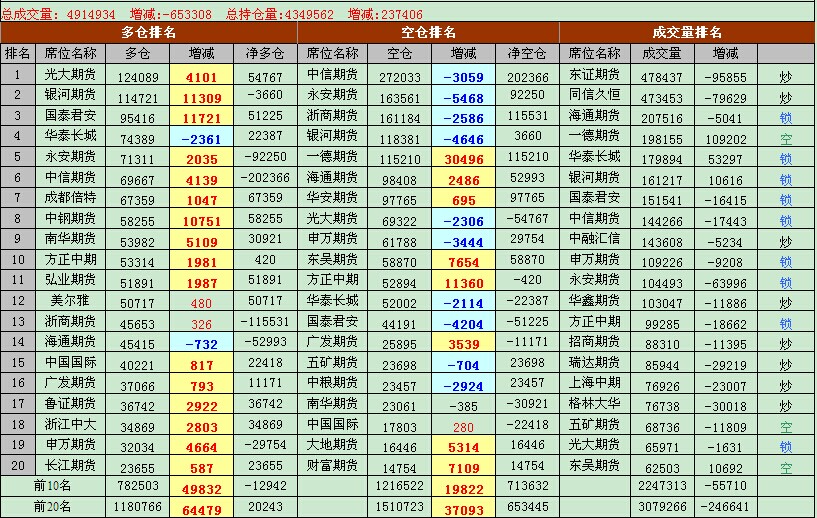Select the 净多仓 column header
This screenshot has width=817, height=518.
[x=265, y=53]
